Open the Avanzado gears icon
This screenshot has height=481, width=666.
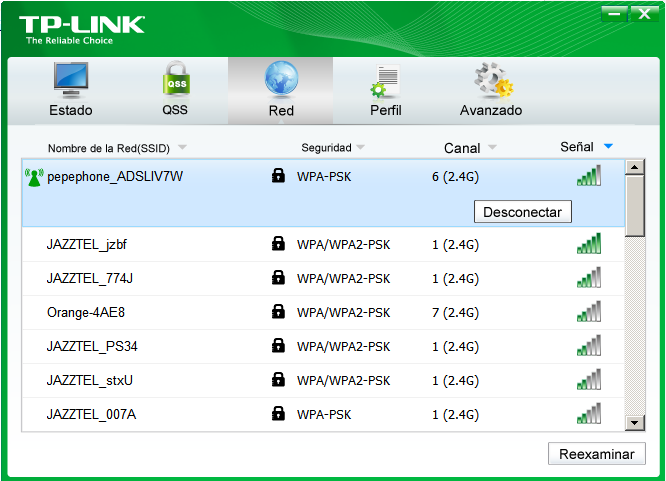(494, 79)
